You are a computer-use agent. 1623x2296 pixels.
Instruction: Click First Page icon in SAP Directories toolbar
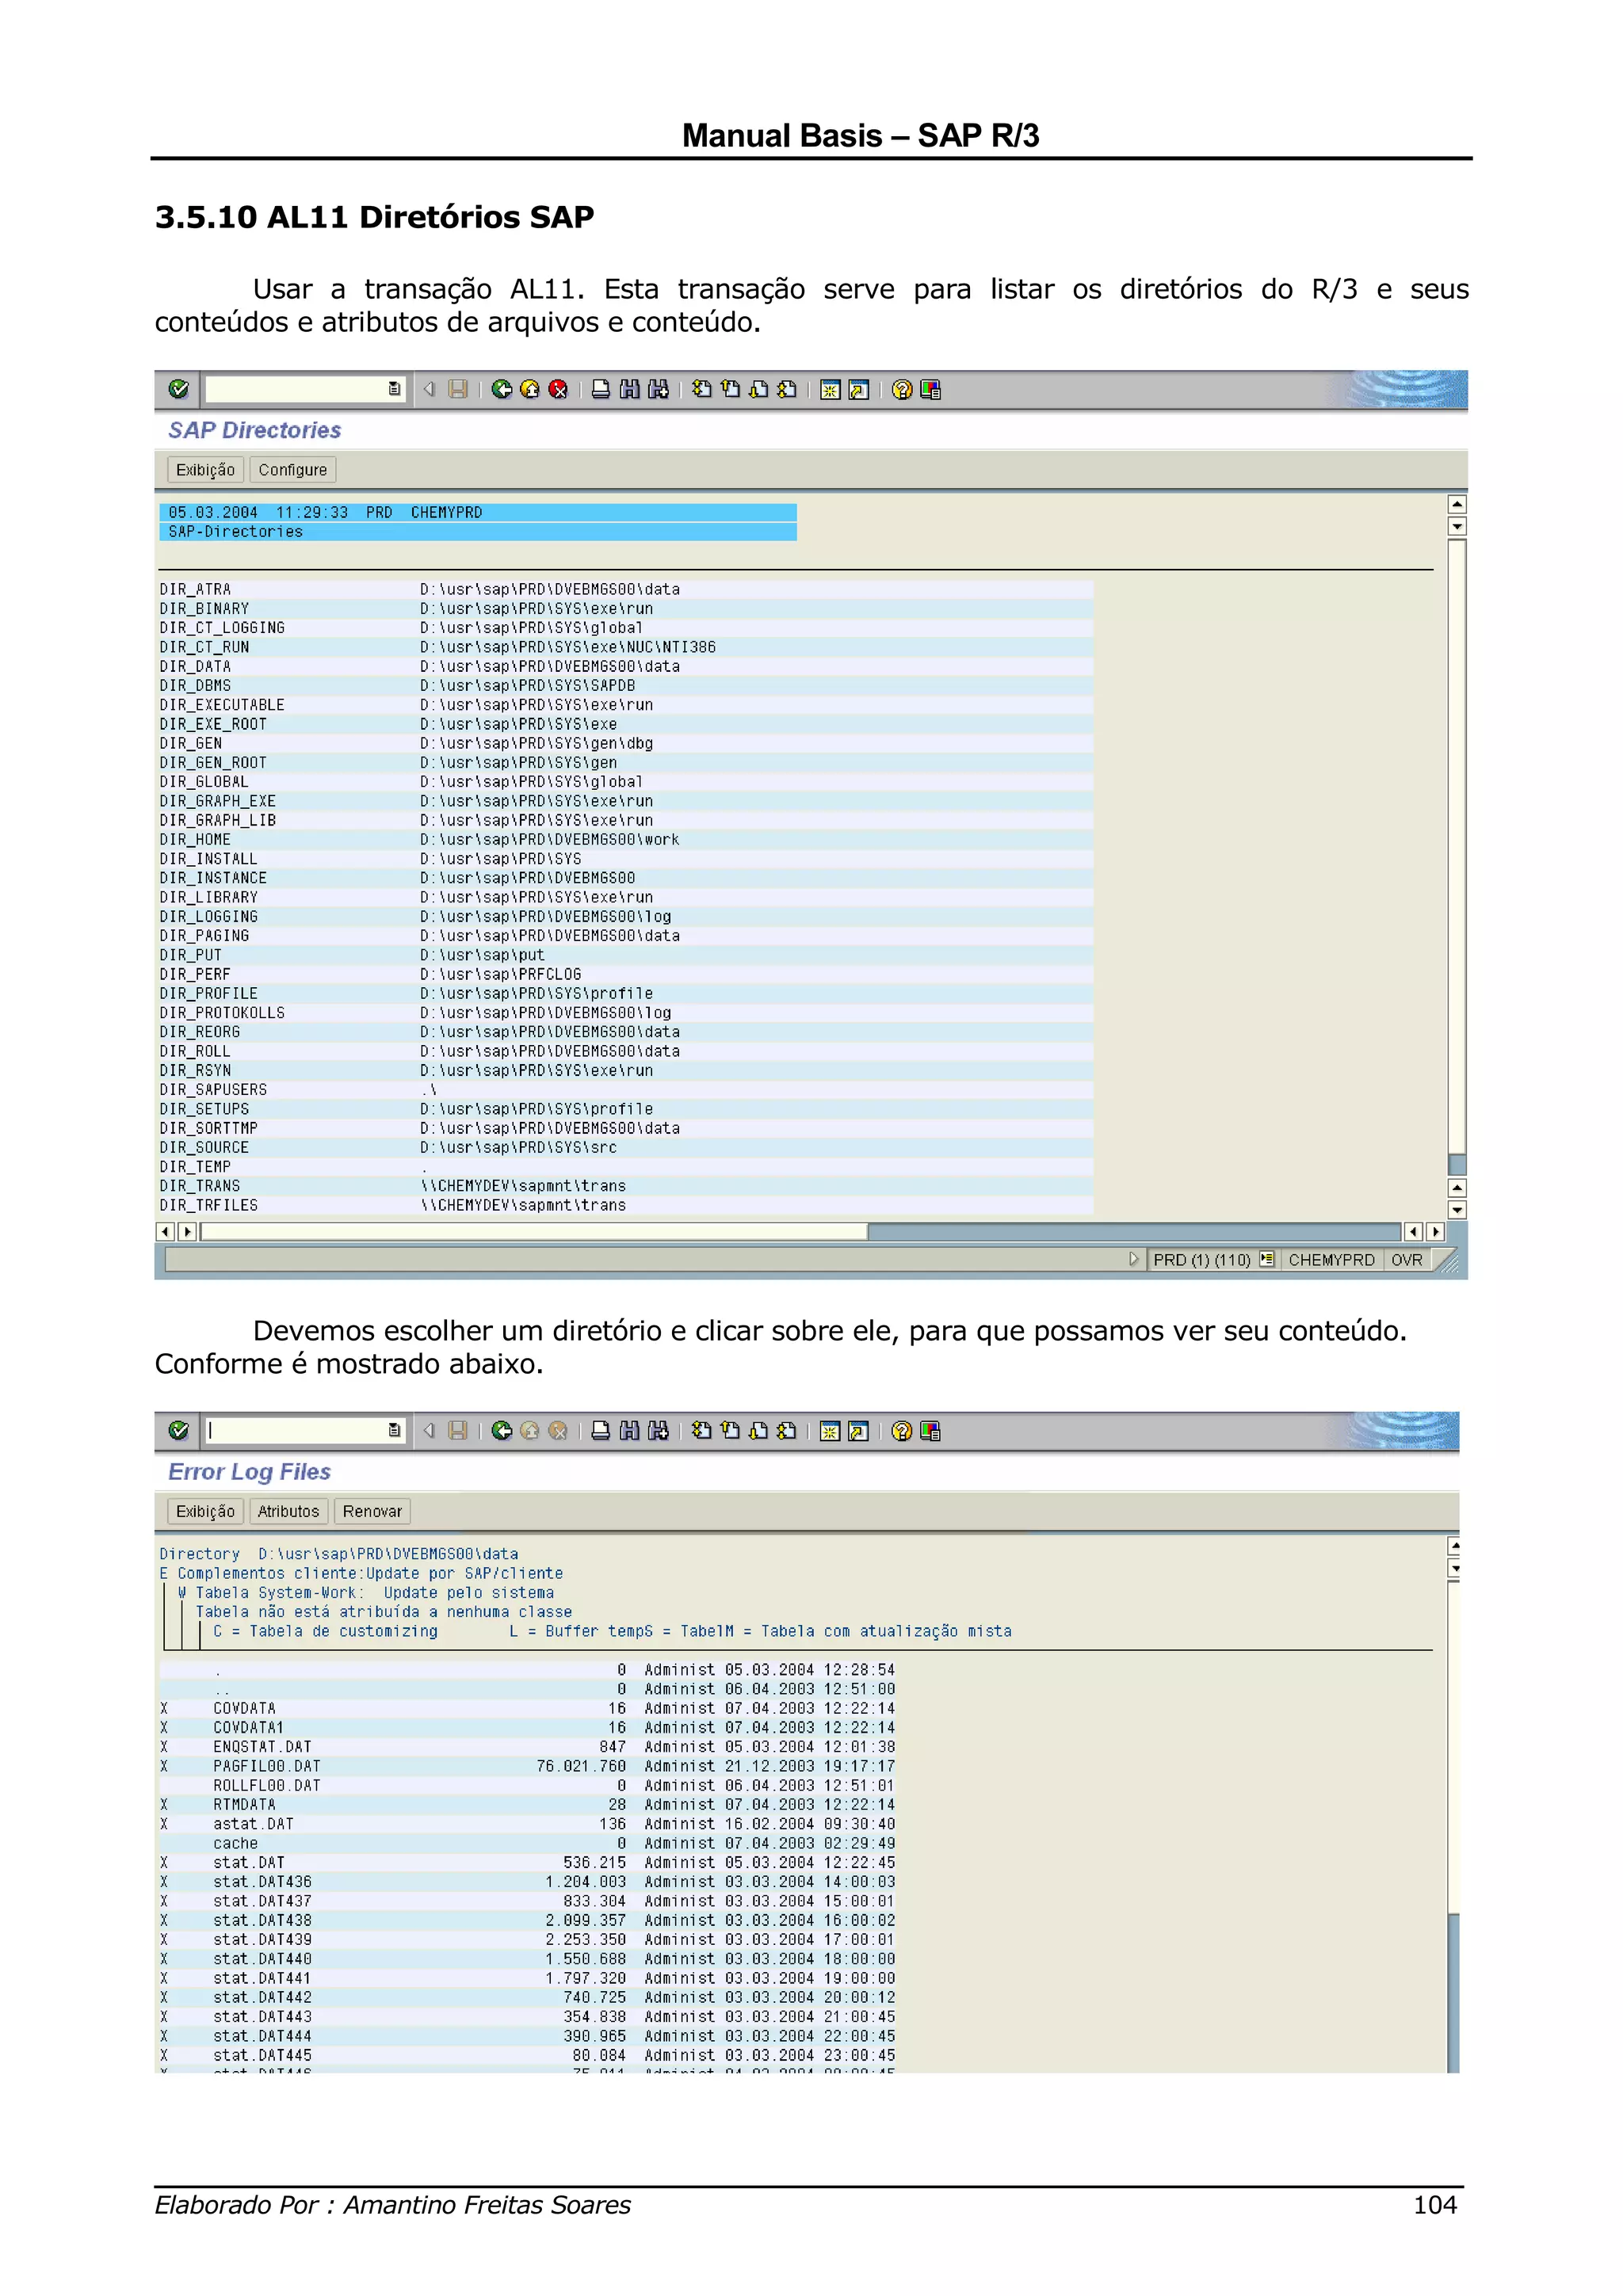[702, 389]
